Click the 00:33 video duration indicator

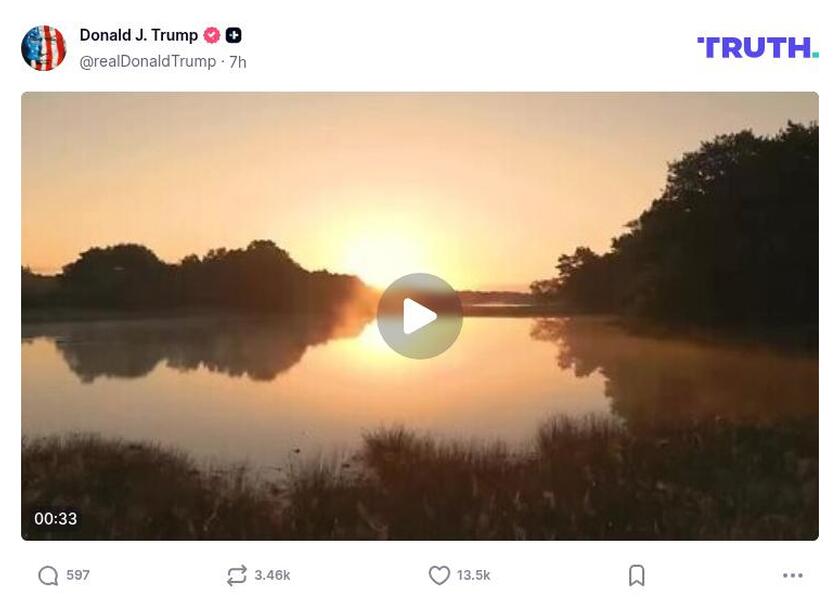[x=56, y=518]
